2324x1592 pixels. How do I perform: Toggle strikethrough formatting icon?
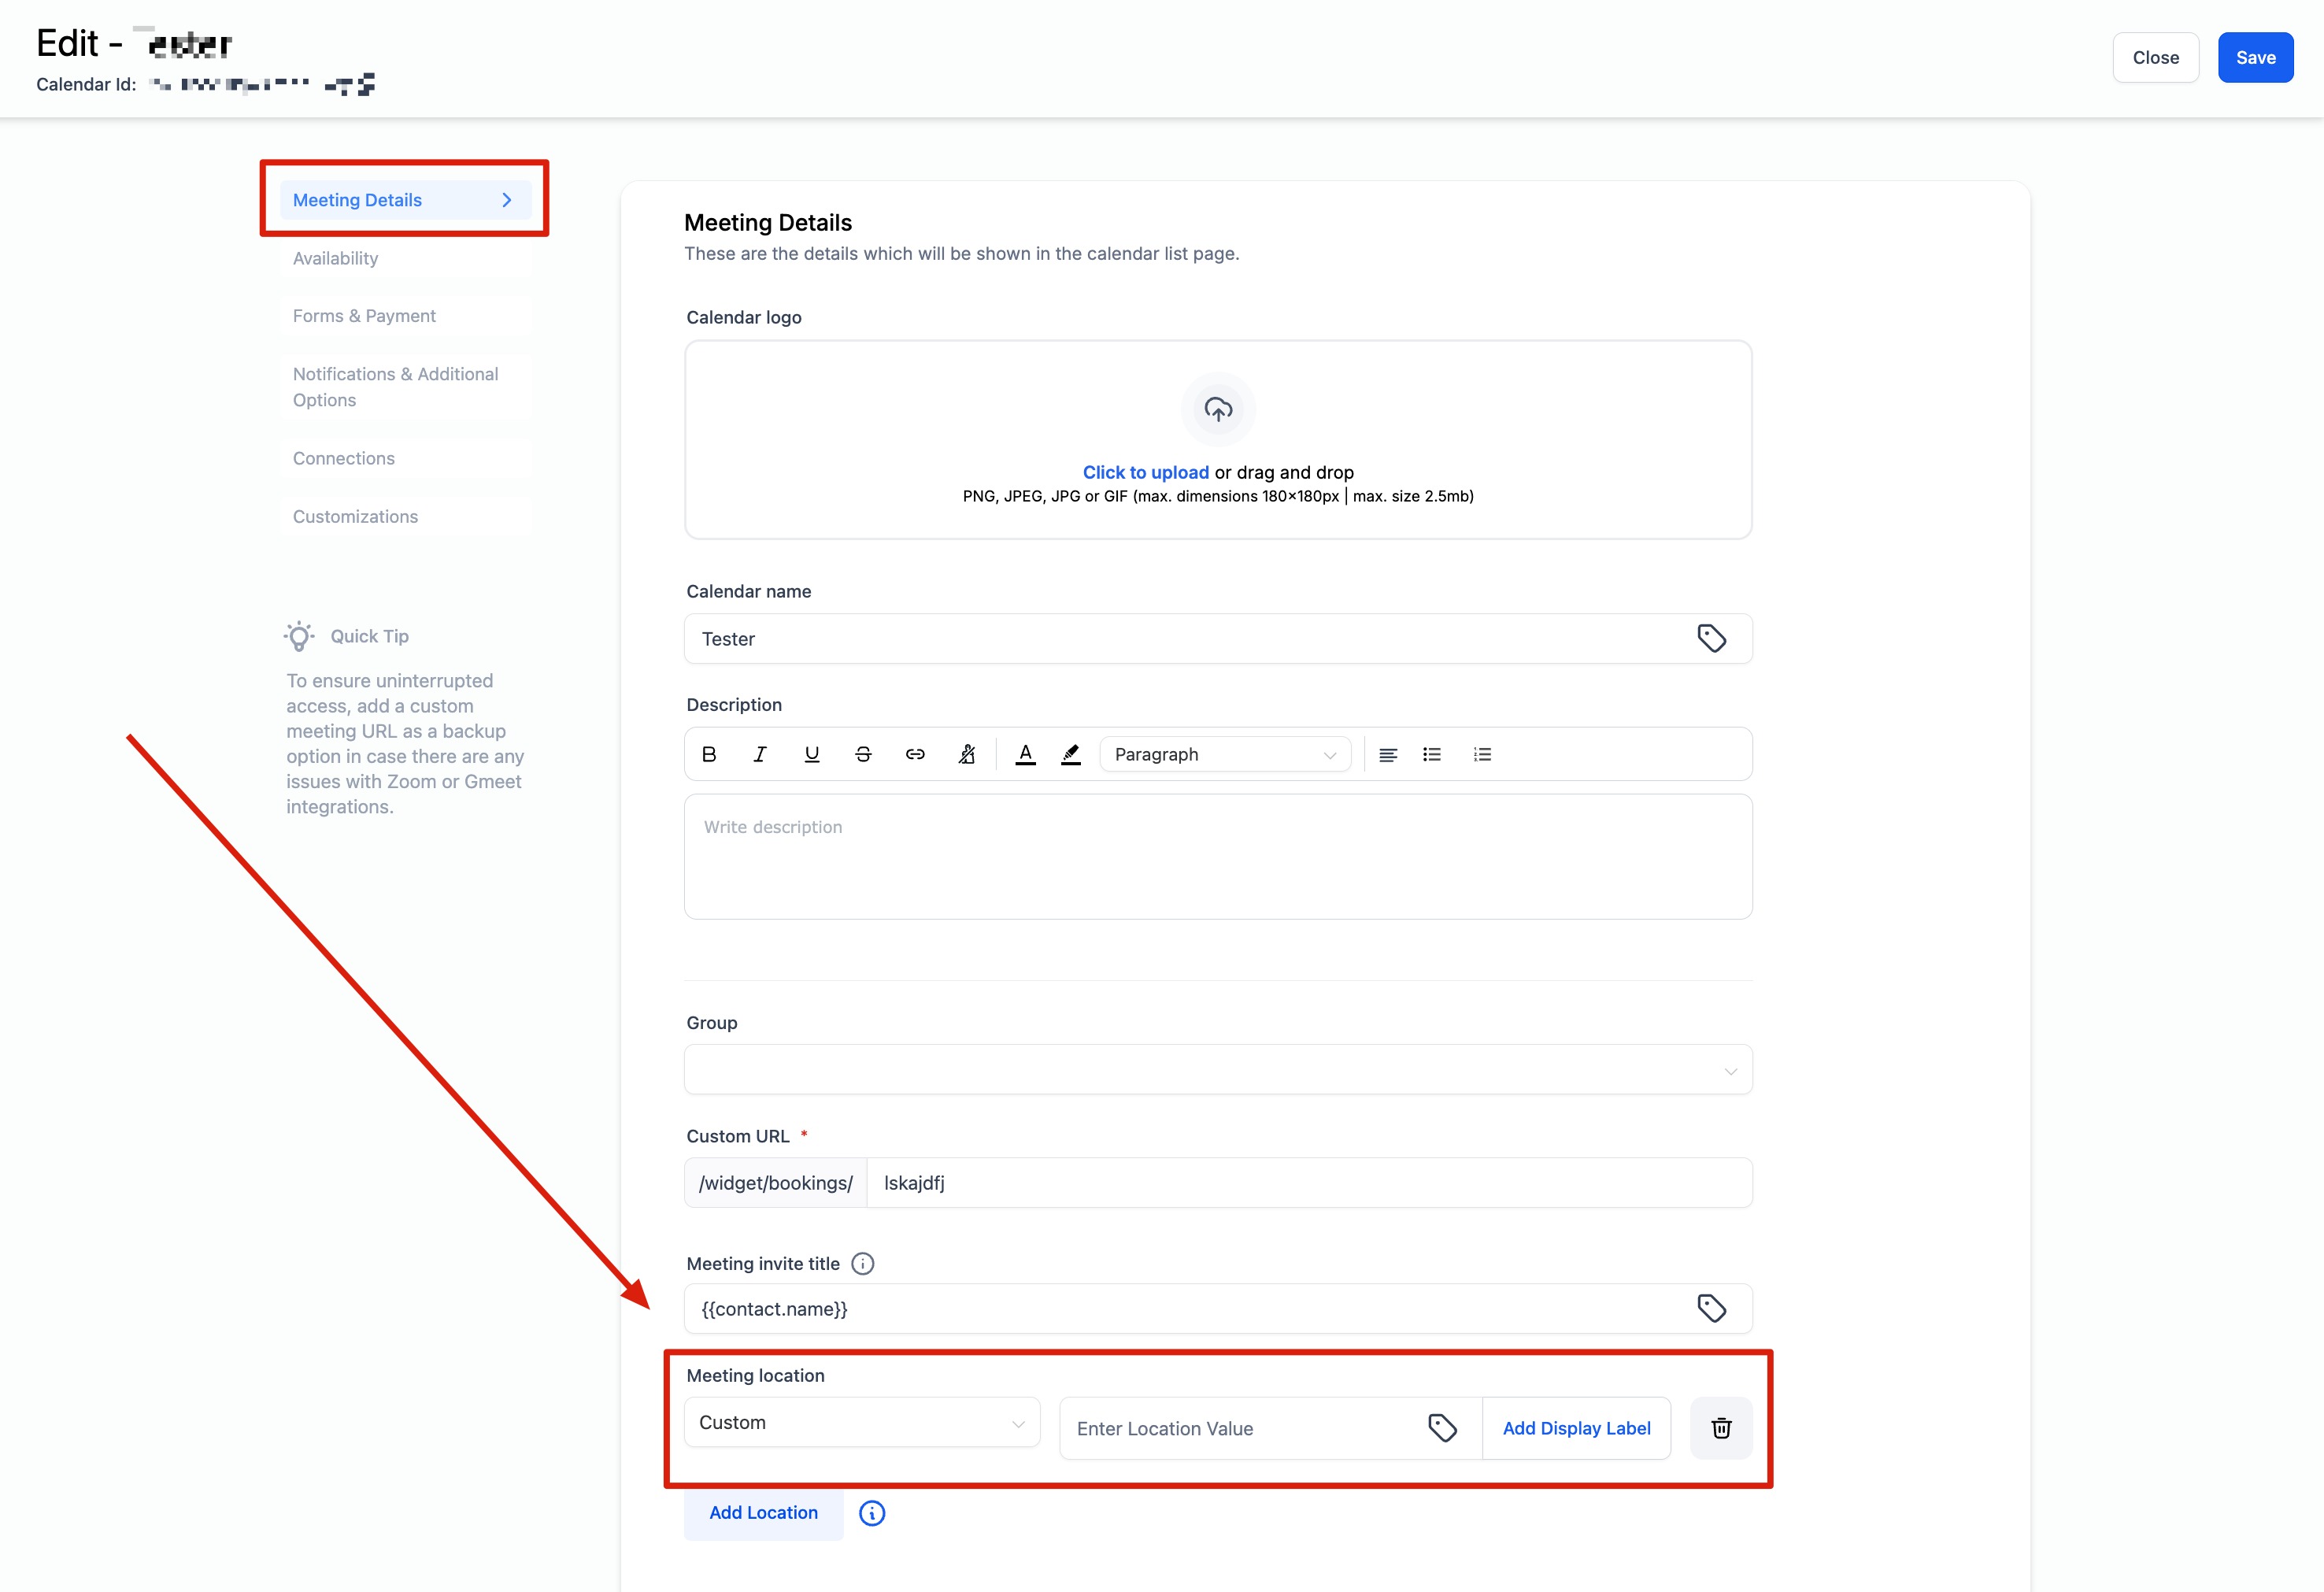[x=863, y=754]
